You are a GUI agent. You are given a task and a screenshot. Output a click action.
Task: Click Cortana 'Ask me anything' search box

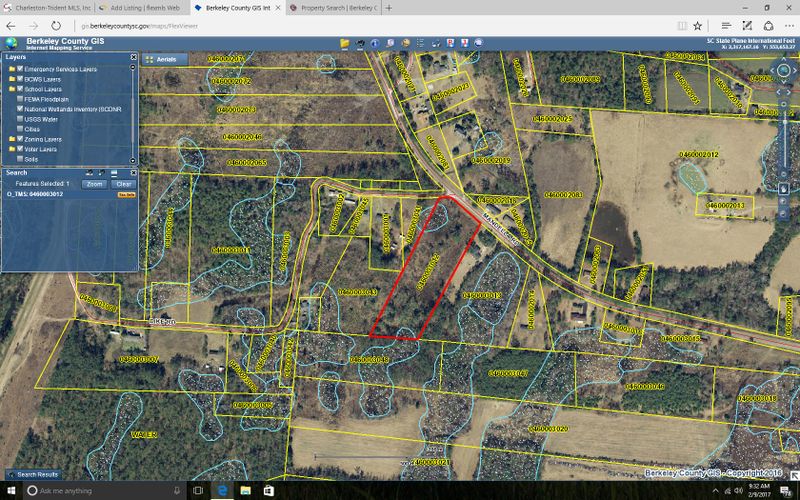click(x=104, y=491)
